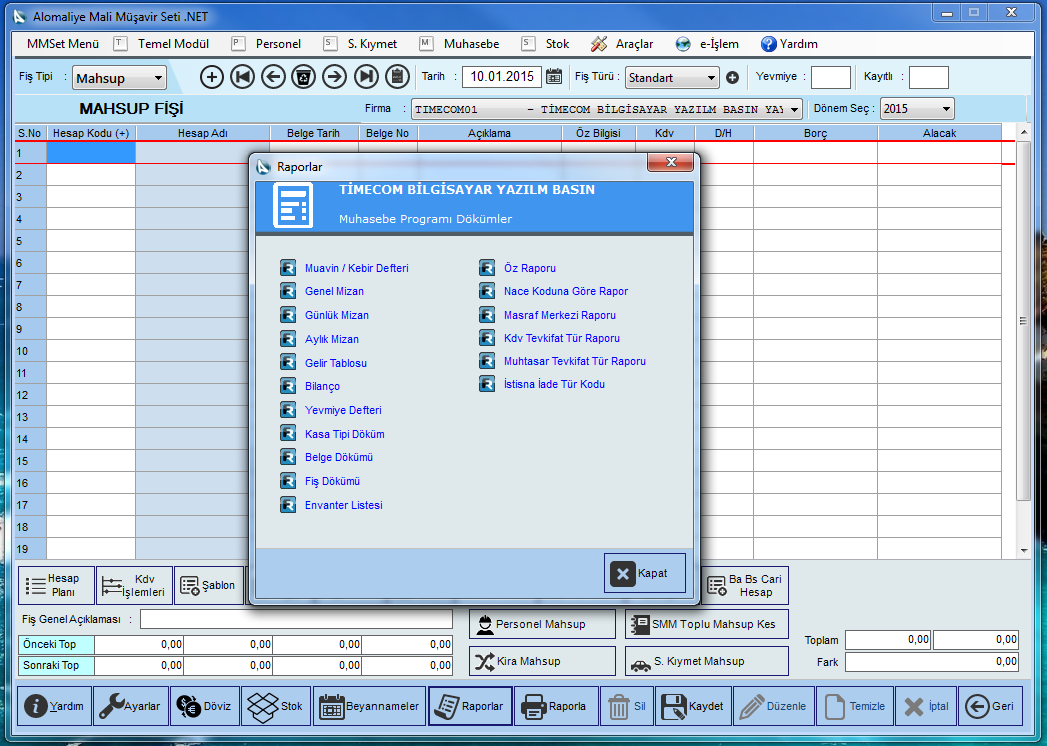Screen dimensions: 1047x746
Task: Click the wrench-and-screwdriver Araçlar icon in menu bar
Action: pos(599,44)
